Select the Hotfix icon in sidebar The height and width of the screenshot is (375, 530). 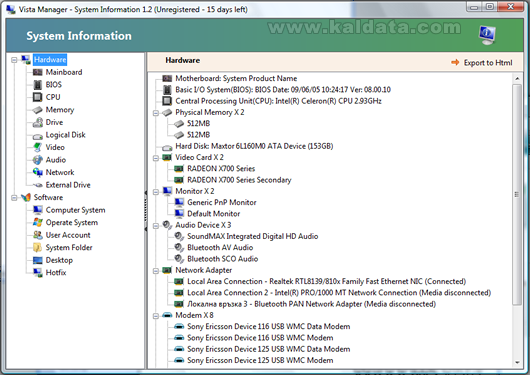coord(38,273)
